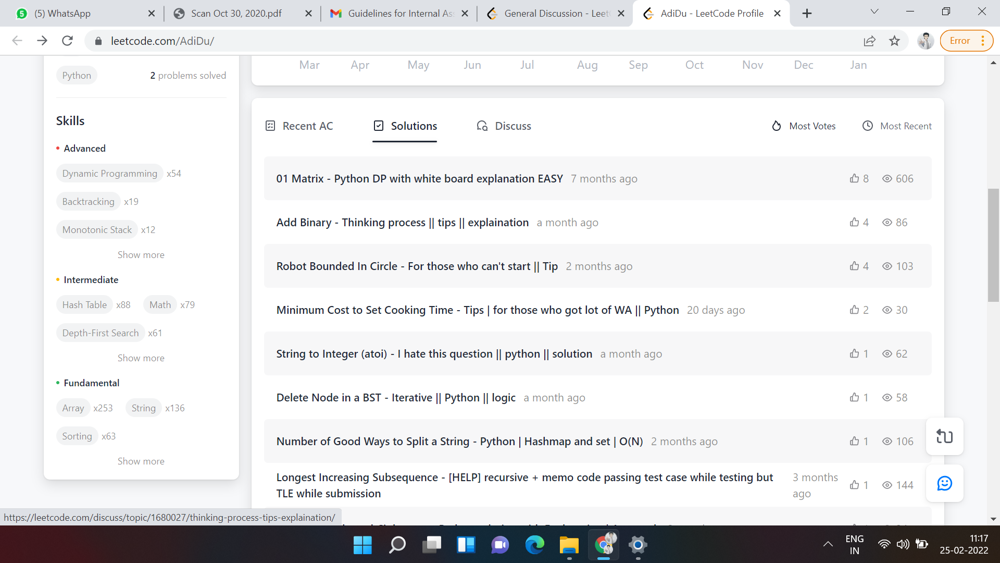Image resolution: width=1000 pixels, height=563 pixels.
Task: Select the Depth-First Search skill tag
Action: pos(100,333)
